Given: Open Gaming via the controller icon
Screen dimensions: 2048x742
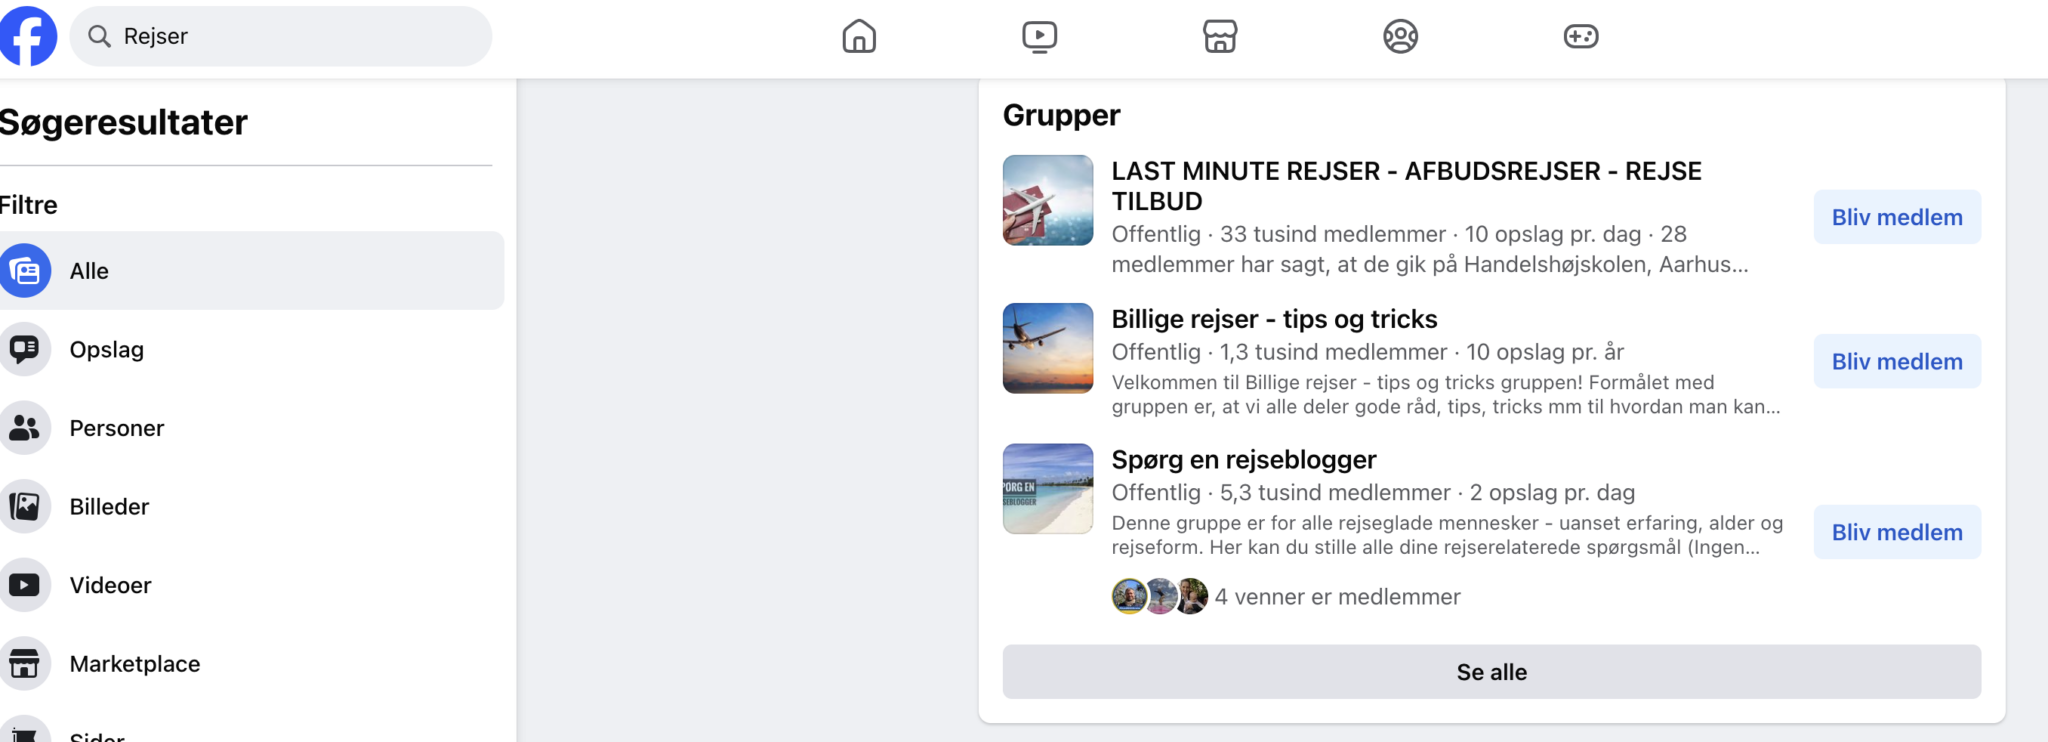Looking at the screenshot, I should [x=1581, y=35].
